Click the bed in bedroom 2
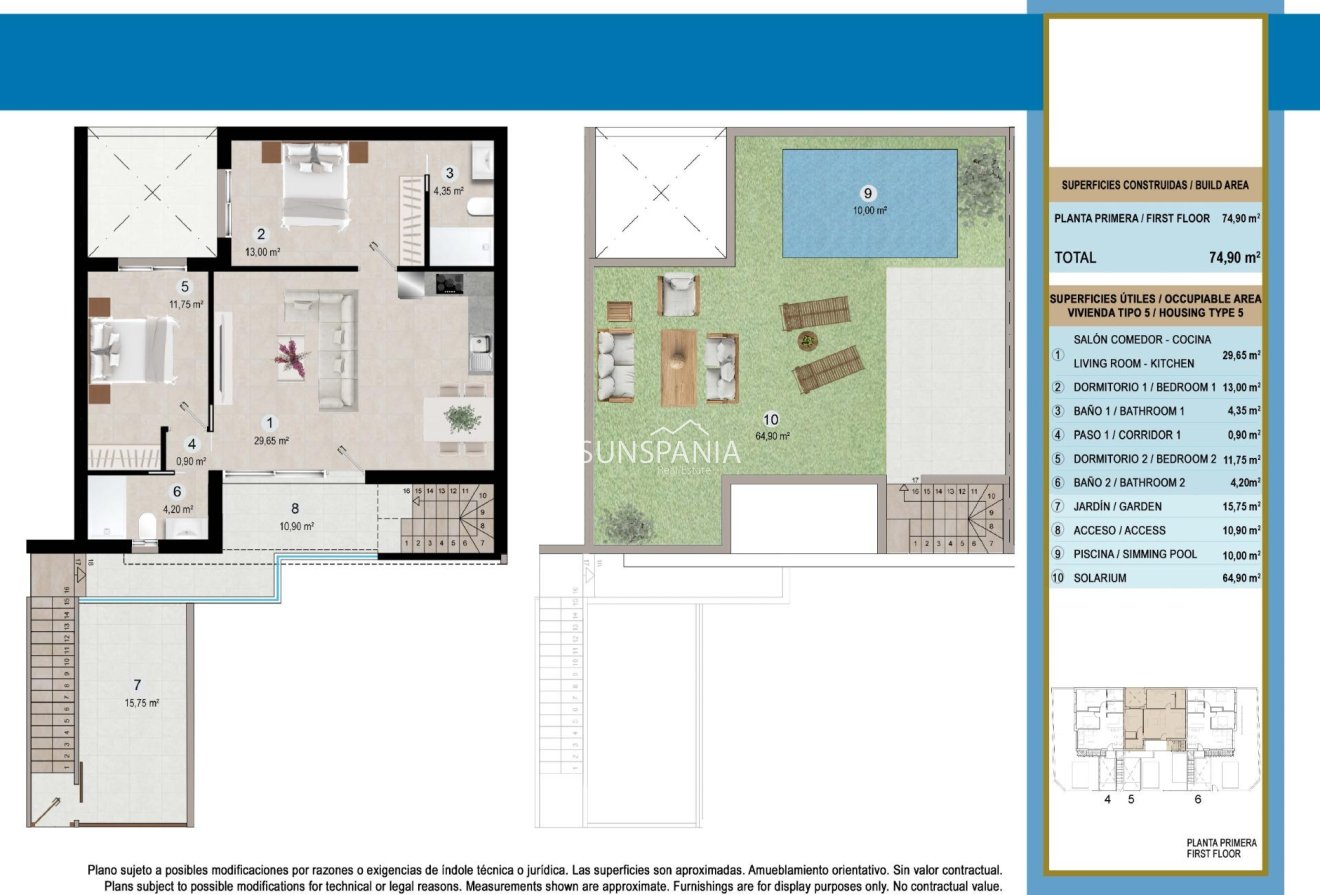Image resolution: width=1320 pixels, height=895 pixels. click(x=134, y=351)
